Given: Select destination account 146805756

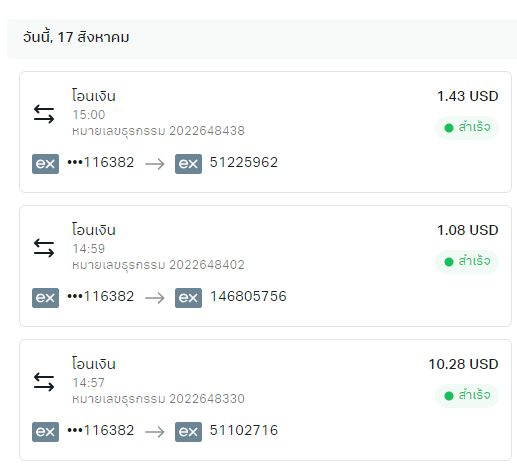Looking at the screenshot, I should (248, 296).
